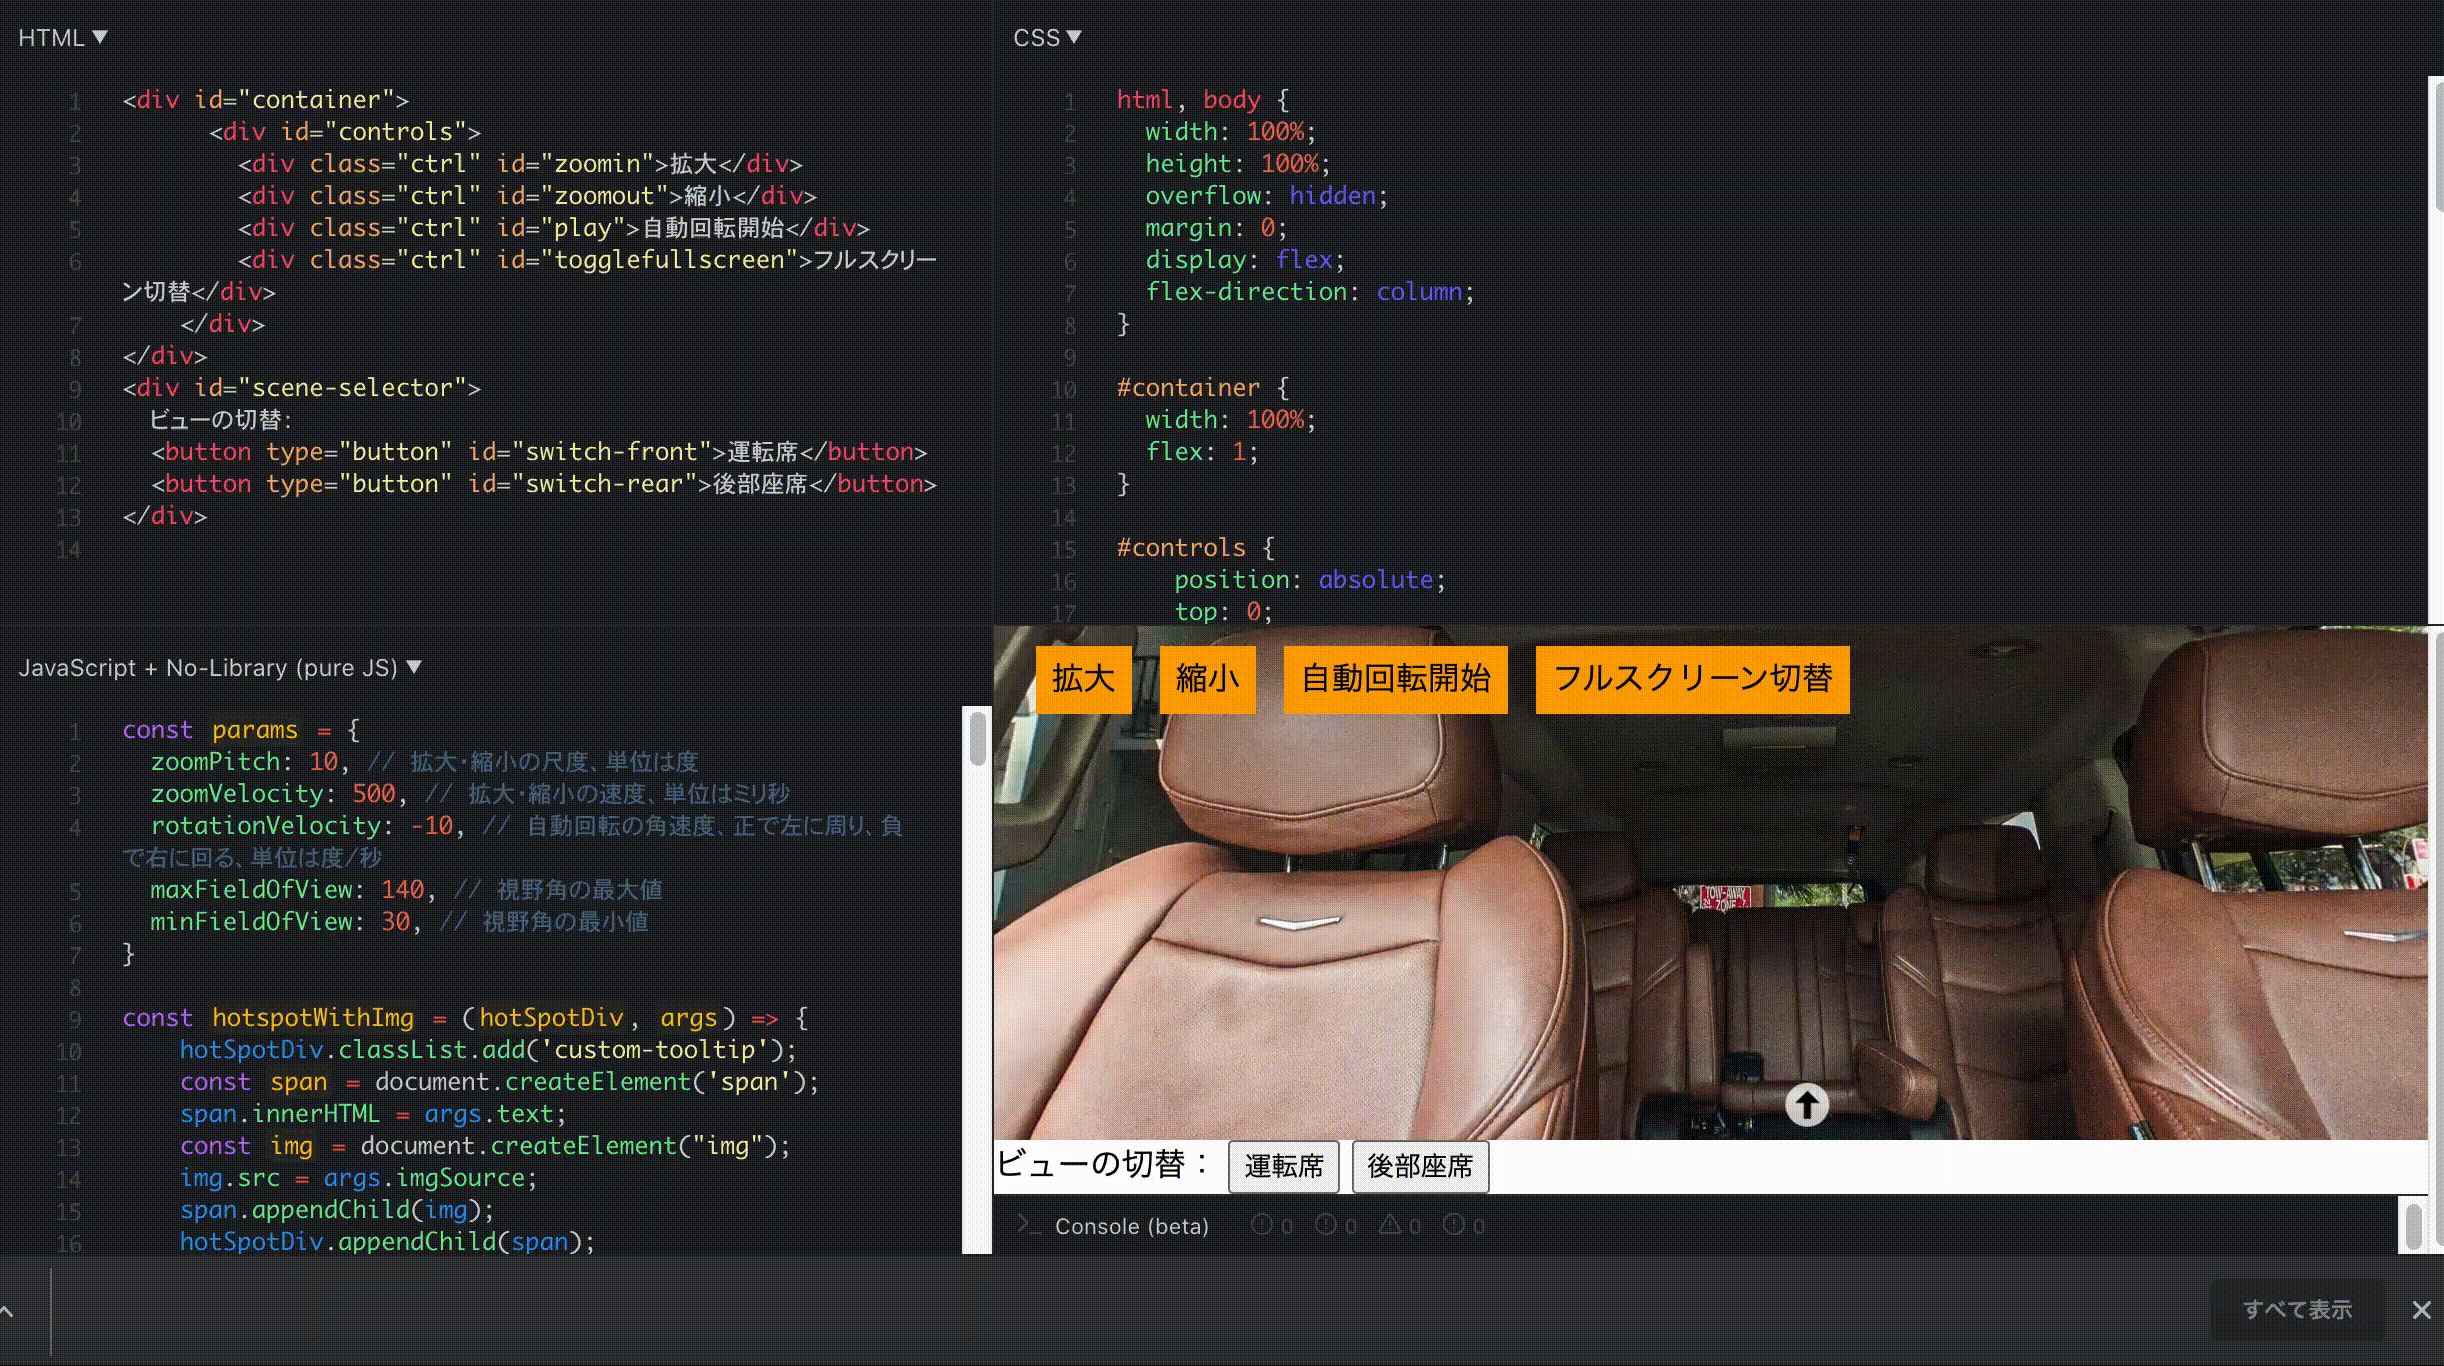This screenshot has height=1366, width=2444.
Task: Open the CSS panel dropdown
Action: (1047, 38)
